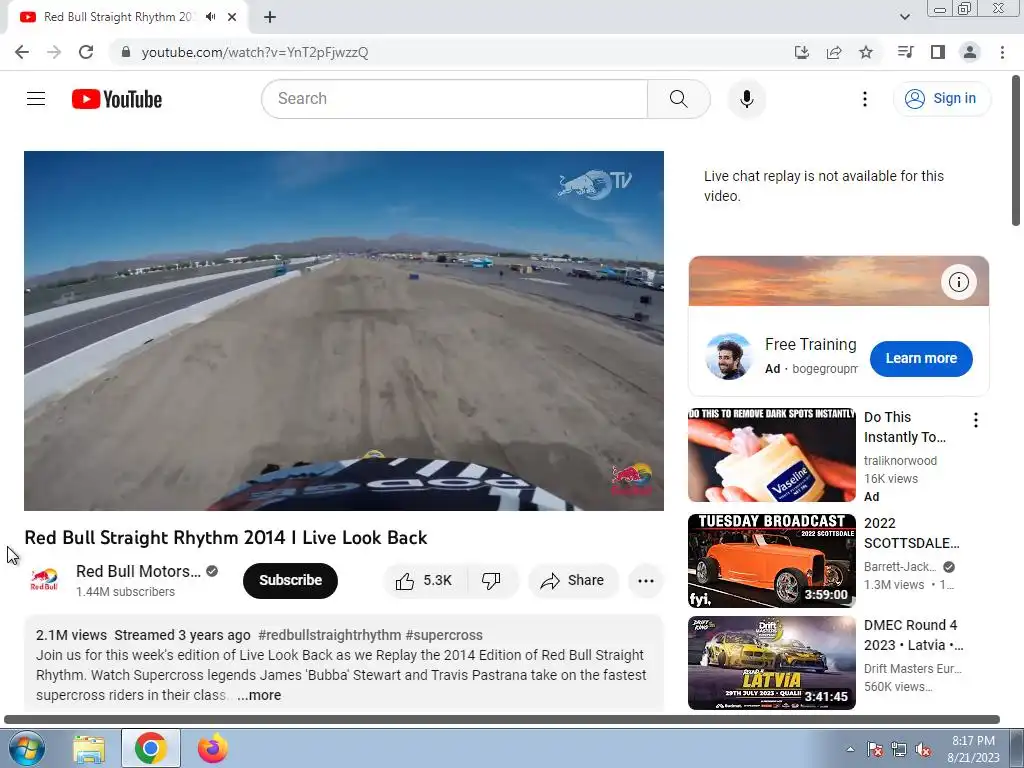
Task: Click the Sign in button
Action: (x=941, y=99)
